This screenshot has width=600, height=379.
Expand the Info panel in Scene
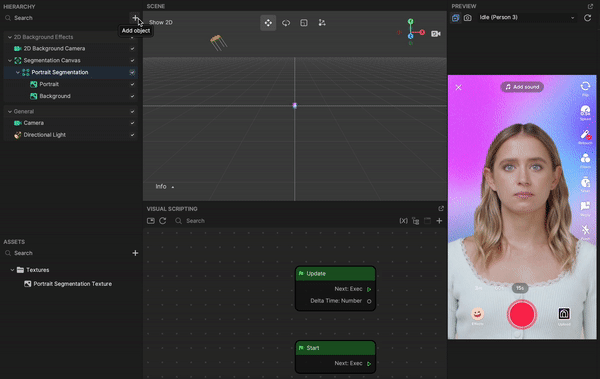[x=165, y=186]
